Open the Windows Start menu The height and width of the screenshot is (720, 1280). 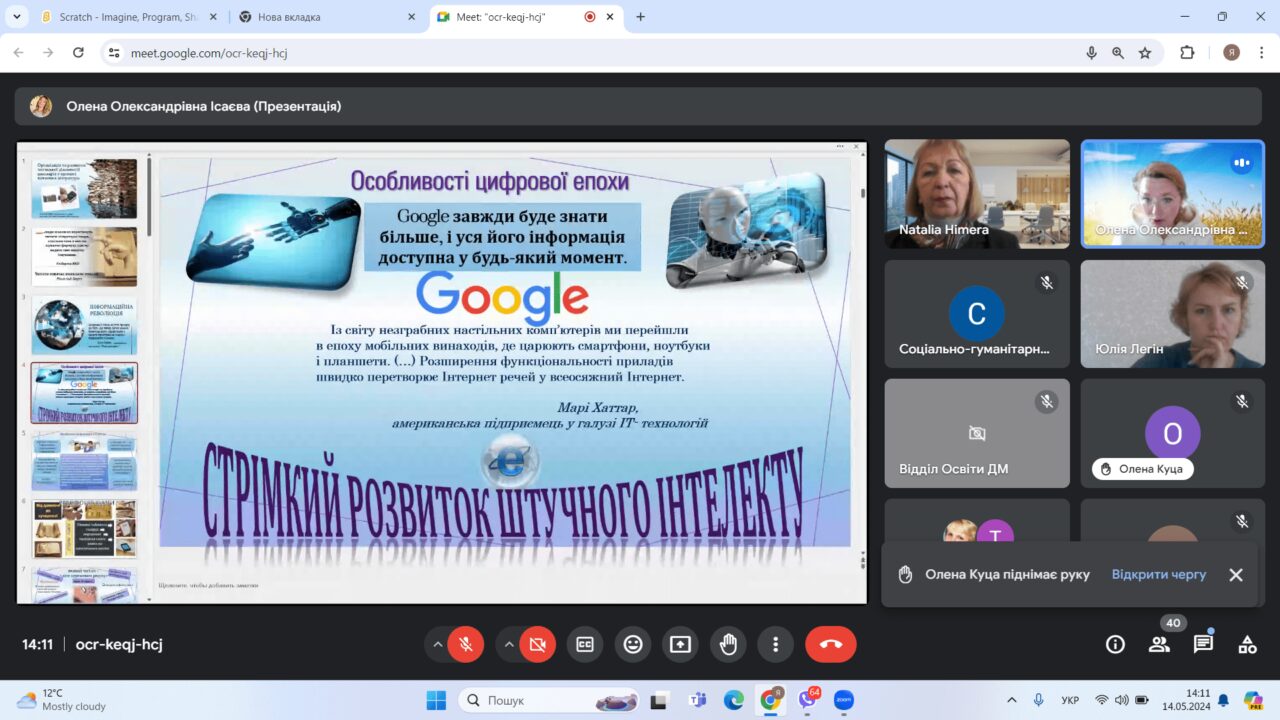click(435, 700)
